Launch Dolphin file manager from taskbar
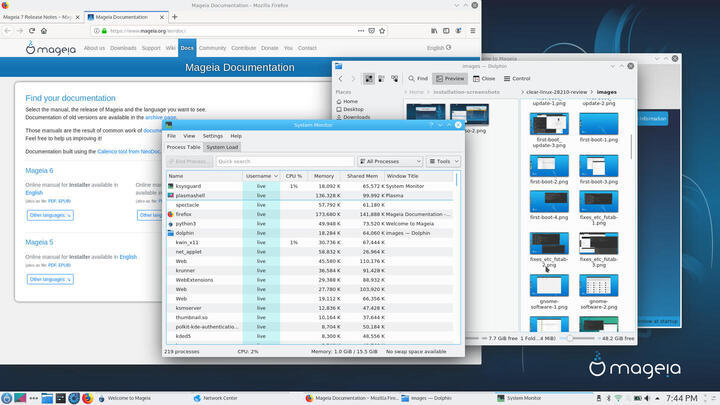 pos(47,398)
